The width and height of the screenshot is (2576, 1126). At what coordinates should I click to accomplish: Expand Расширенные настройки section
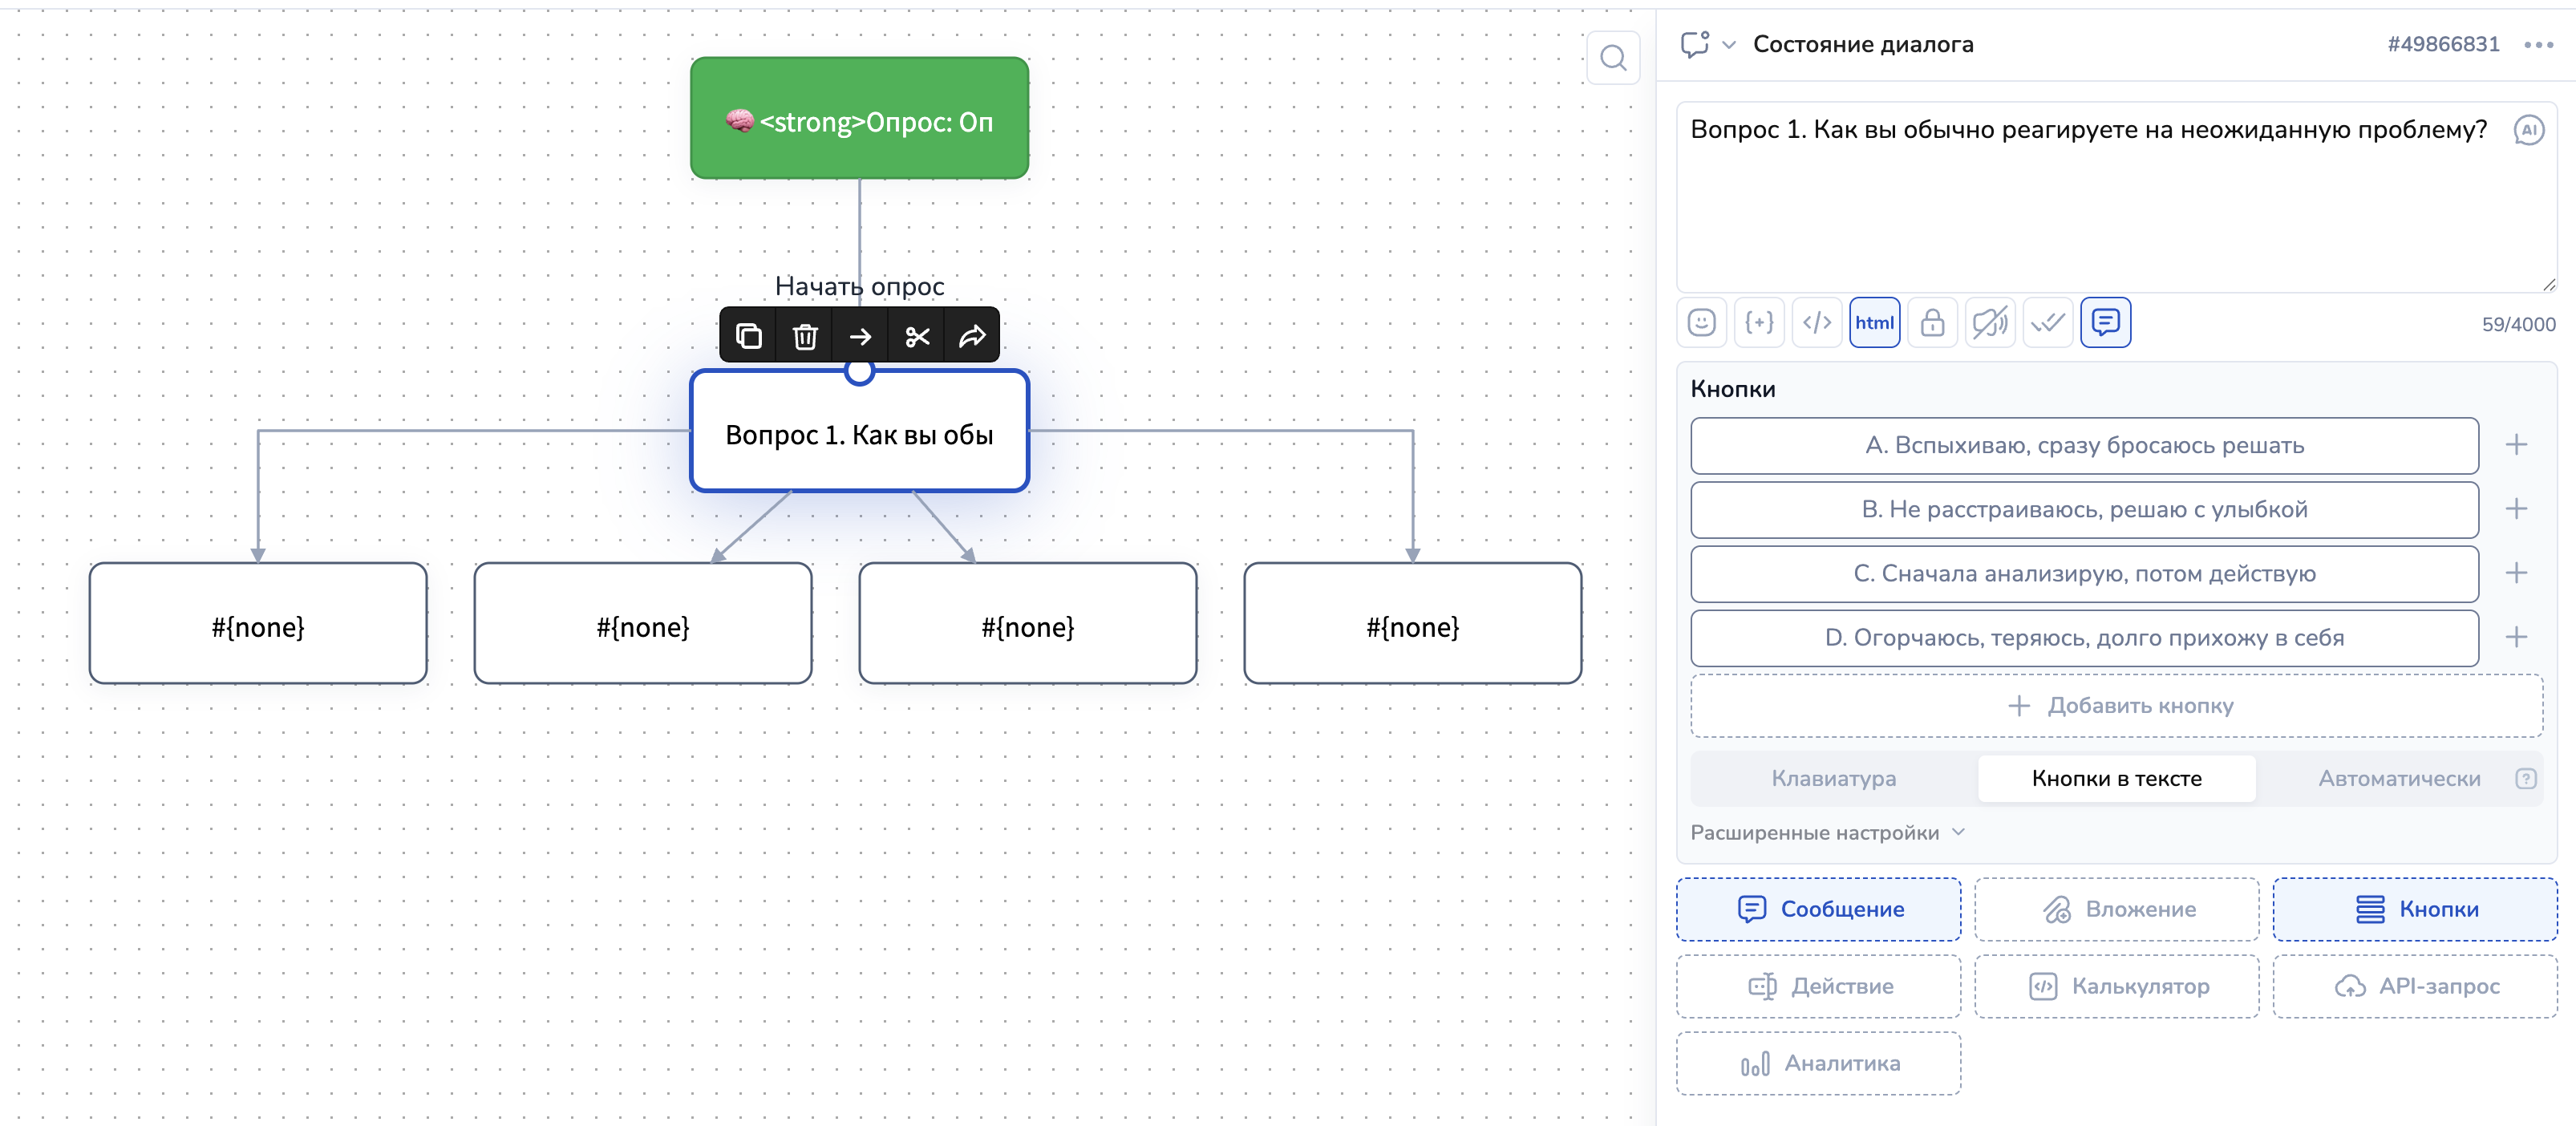click(1827, 832)
